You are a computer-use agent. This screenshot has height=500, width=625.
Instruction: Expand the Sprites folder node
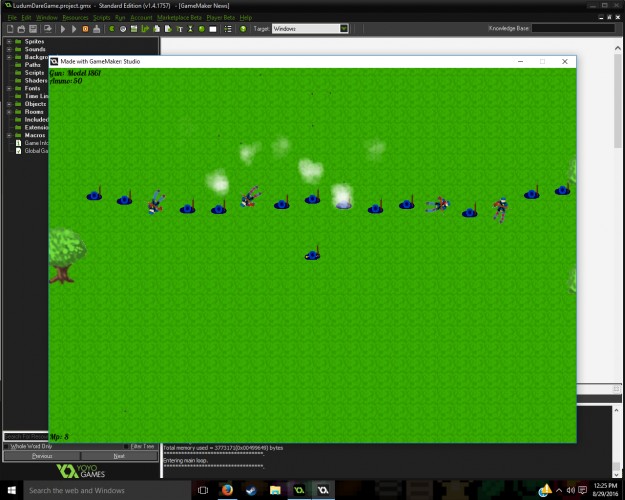[9, 41]
